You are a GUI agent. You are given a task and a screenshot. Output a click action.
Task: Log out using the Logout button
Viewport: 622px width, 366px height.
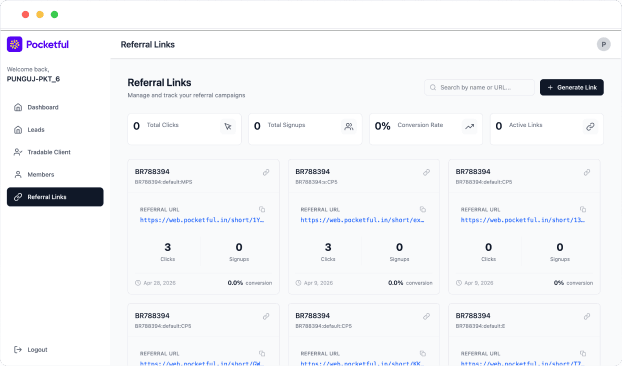[x=31, y=349]
